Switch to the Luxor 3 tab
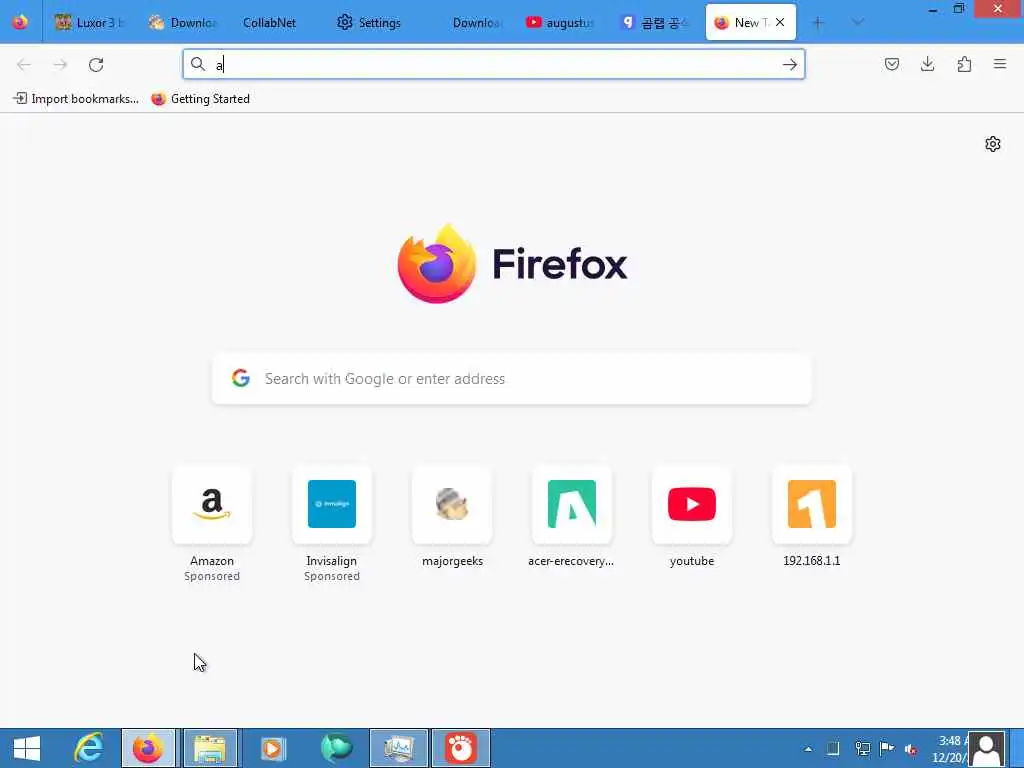 (x=89, y=22)
